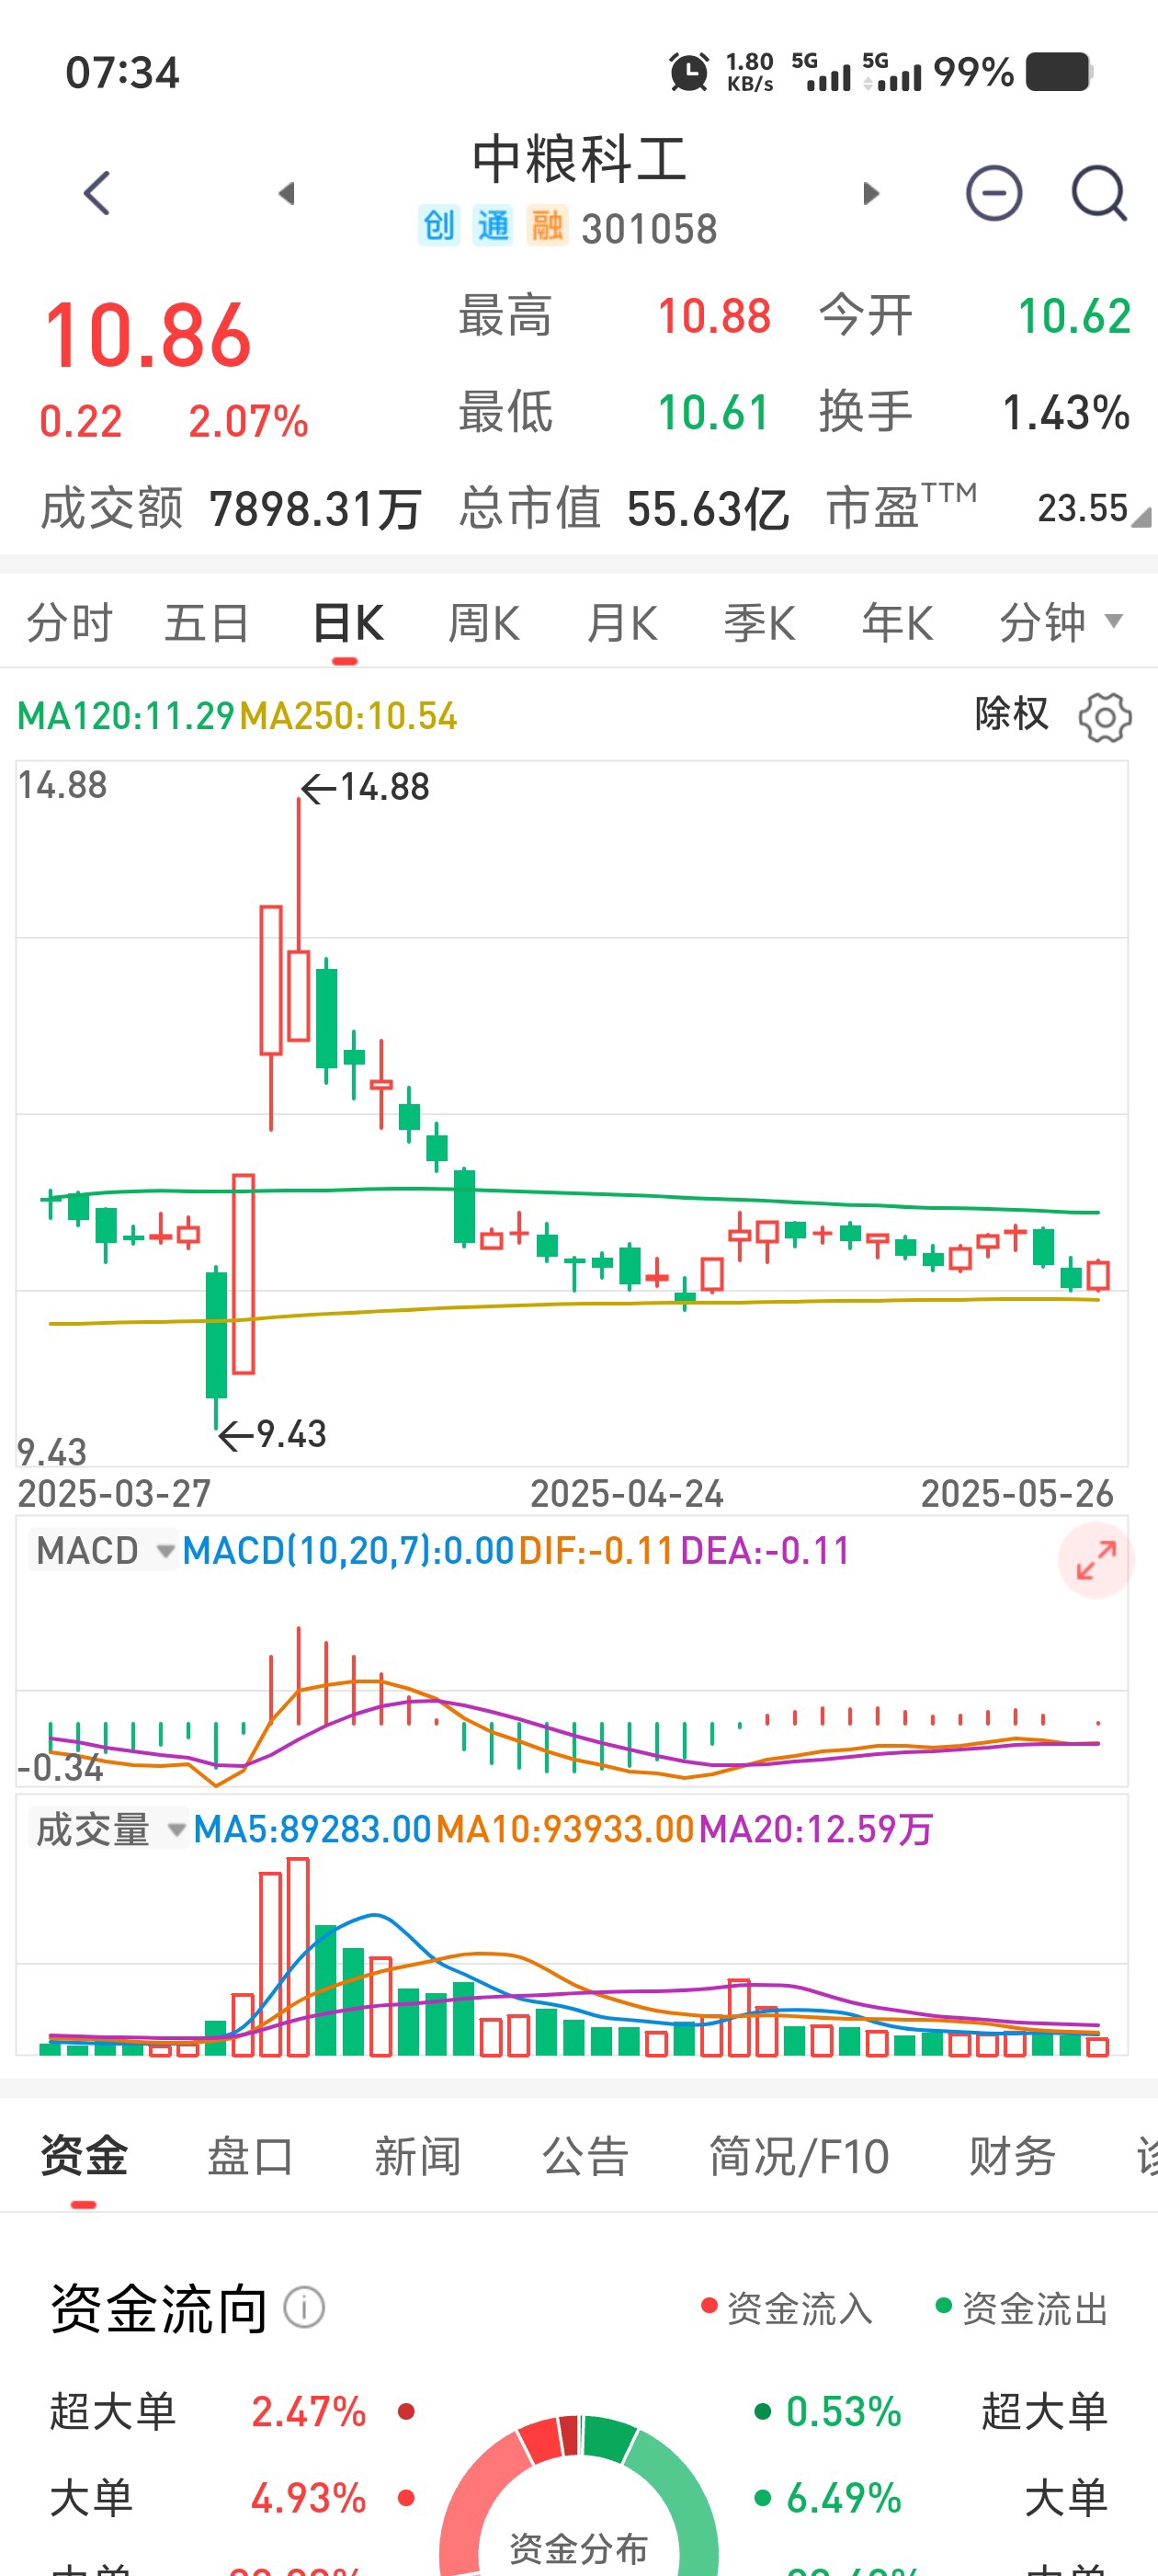Open the 公告 section tab
Screen dimensions: 1158x2576
[x=585, y=2156]
